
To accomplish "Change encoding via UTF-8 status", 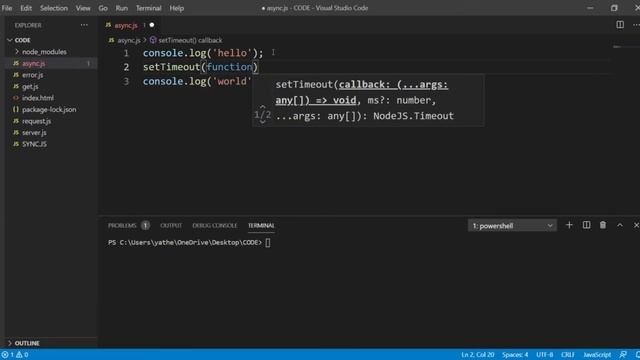I will pyautogui.click(x=544, y=355).
